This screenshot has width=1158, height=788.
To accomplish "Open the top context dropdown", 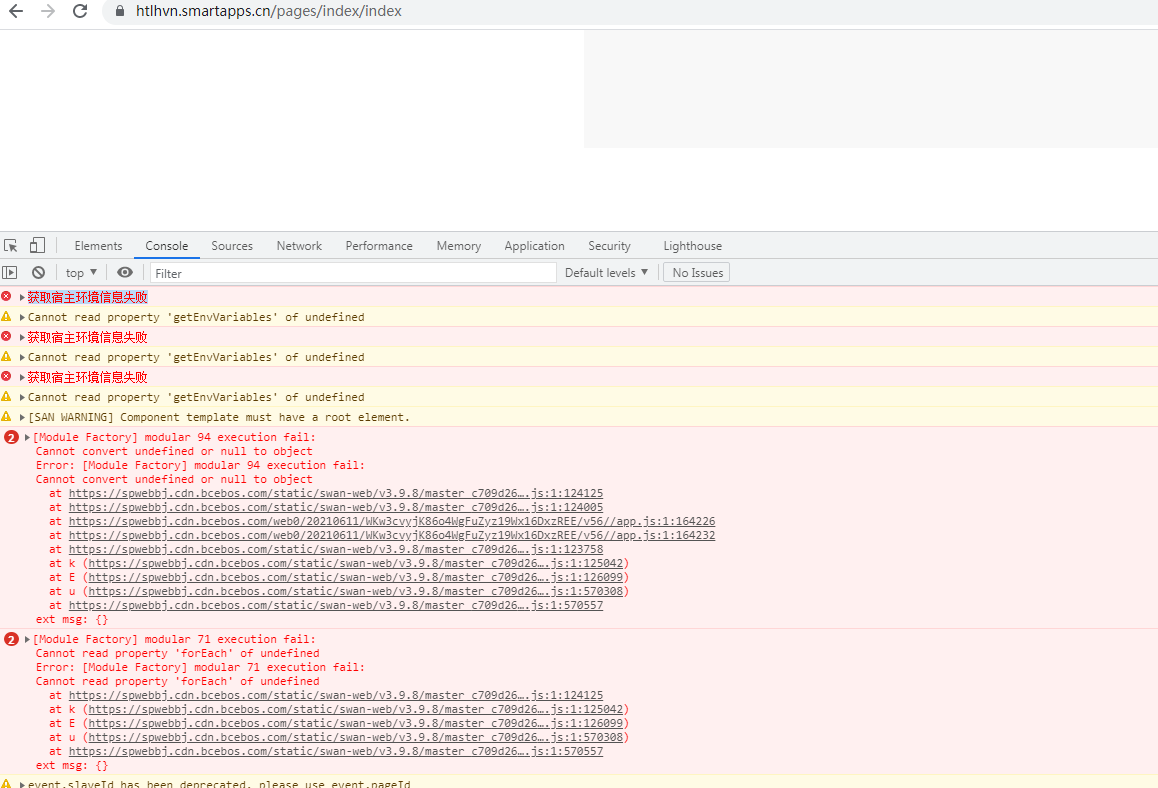I will [x=81, y=273].
